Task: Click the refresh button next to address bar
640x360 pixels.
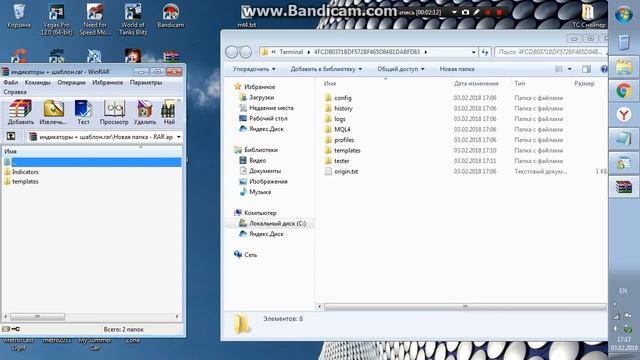Action: (485, 52)
